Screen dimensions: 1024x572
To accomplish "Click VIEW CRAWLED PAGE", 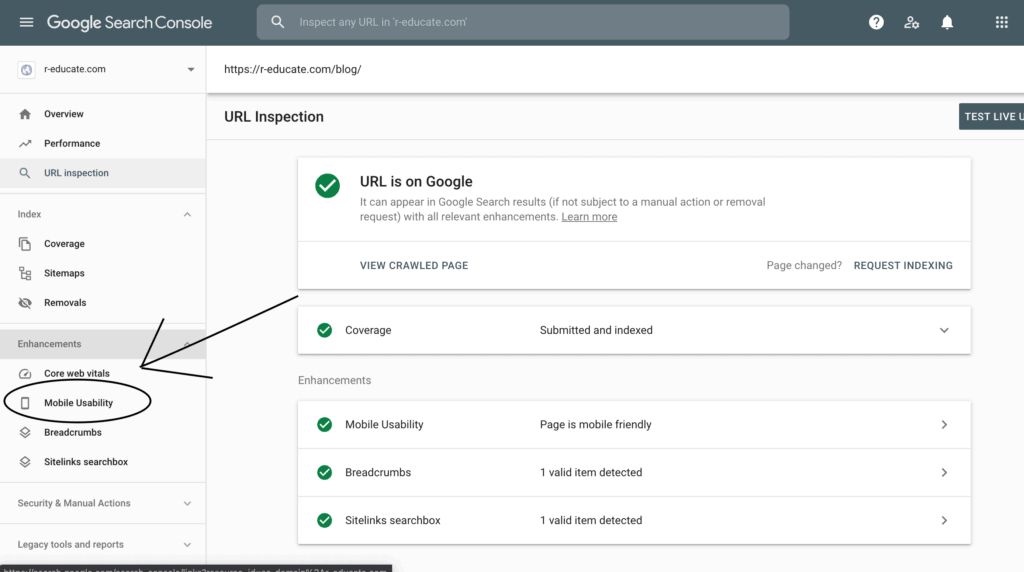I will pos(414,266).
